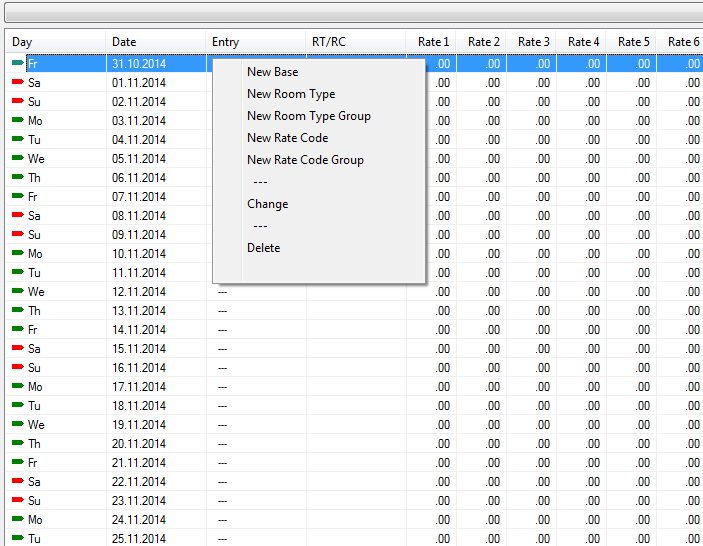Screen dimensions: 703x546
Task: Click the red arrow icon for Su 23.11.2014
Action: click(x=18, y=501)
